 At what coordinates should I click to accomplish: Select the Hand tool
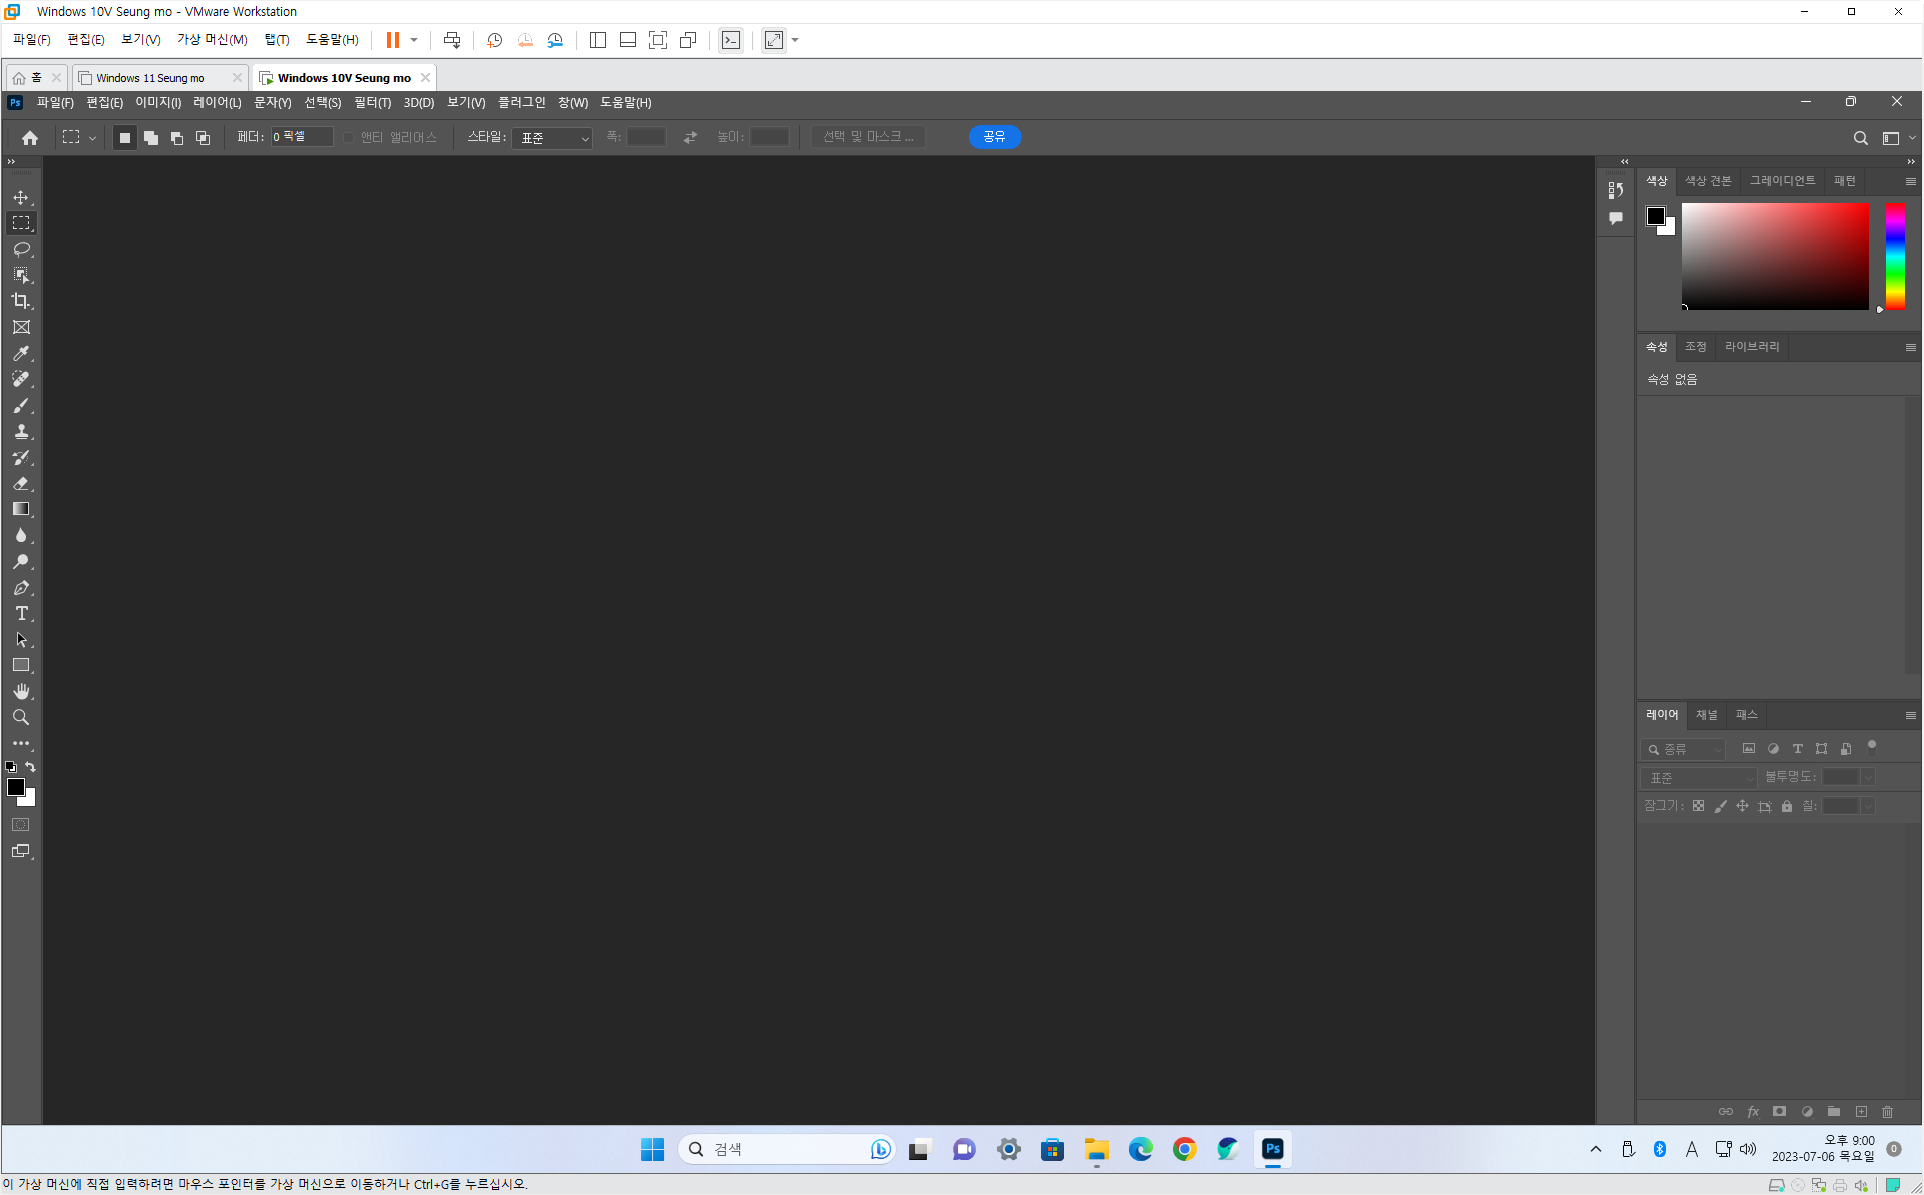21,692
